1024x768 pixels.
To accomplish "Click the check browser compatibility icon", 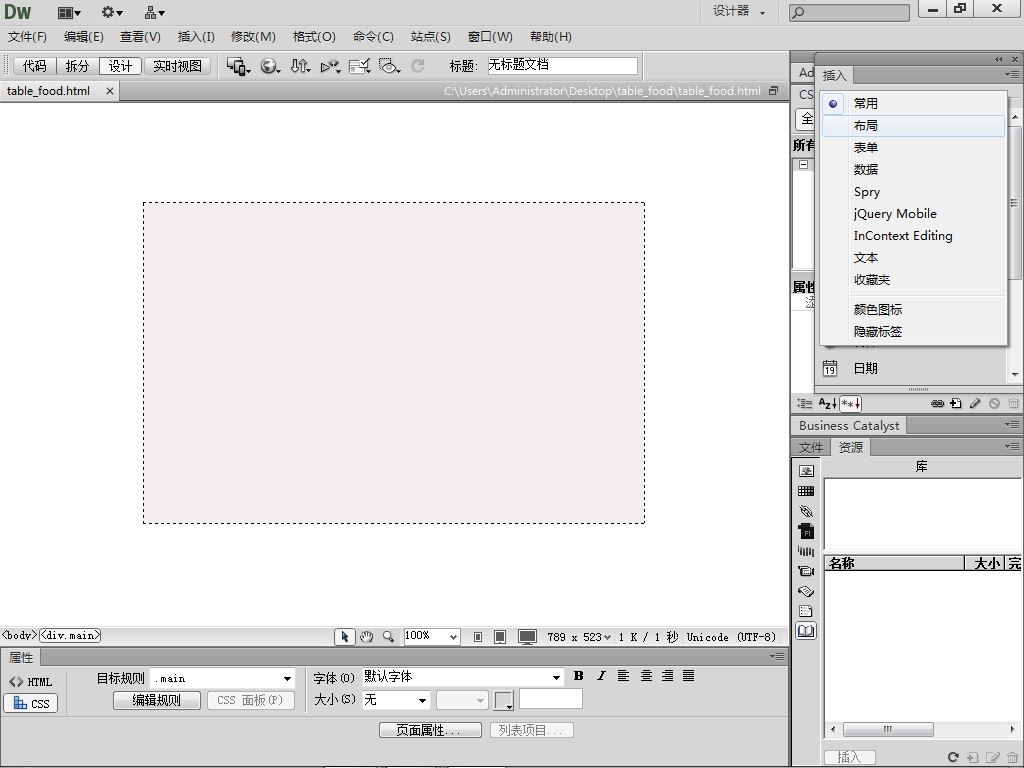I will pos(360,66).
